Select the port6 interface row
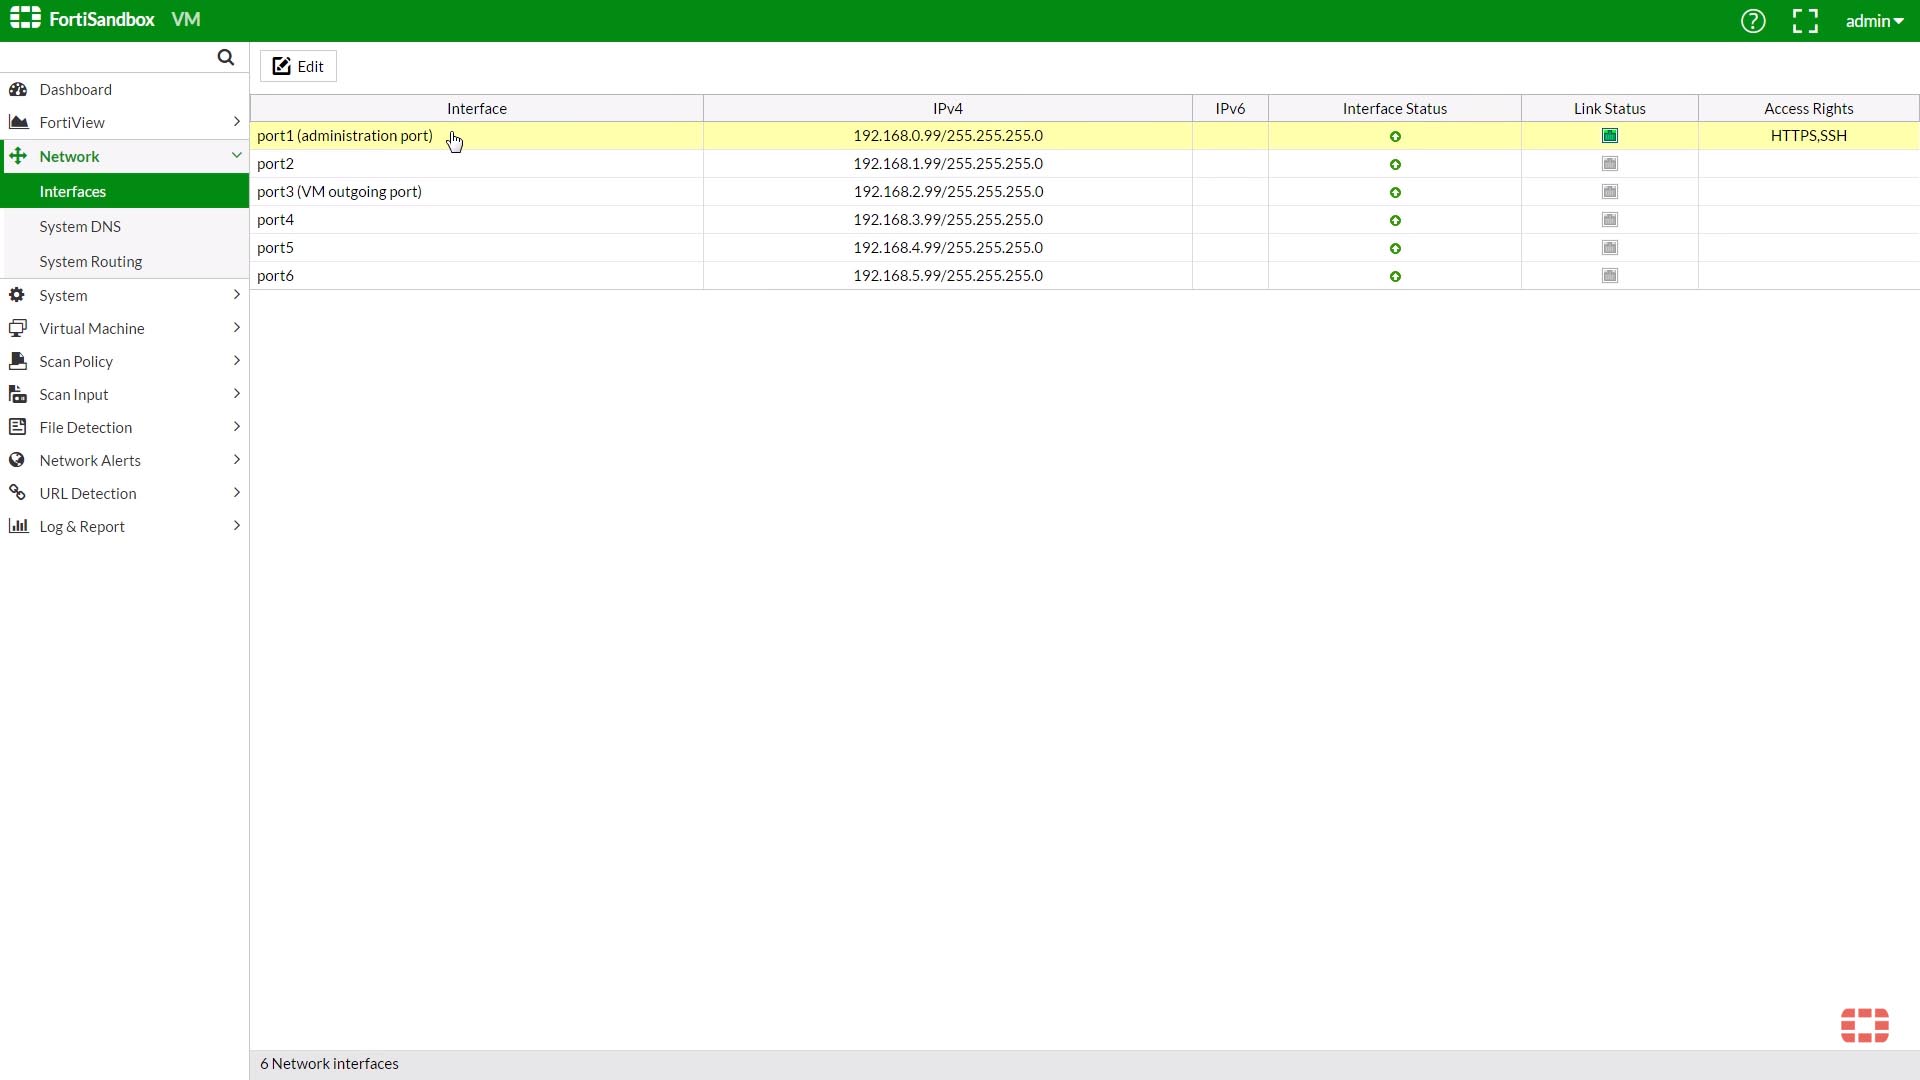This screenshot has height=1080, width=1920. (x=276, y=276)
